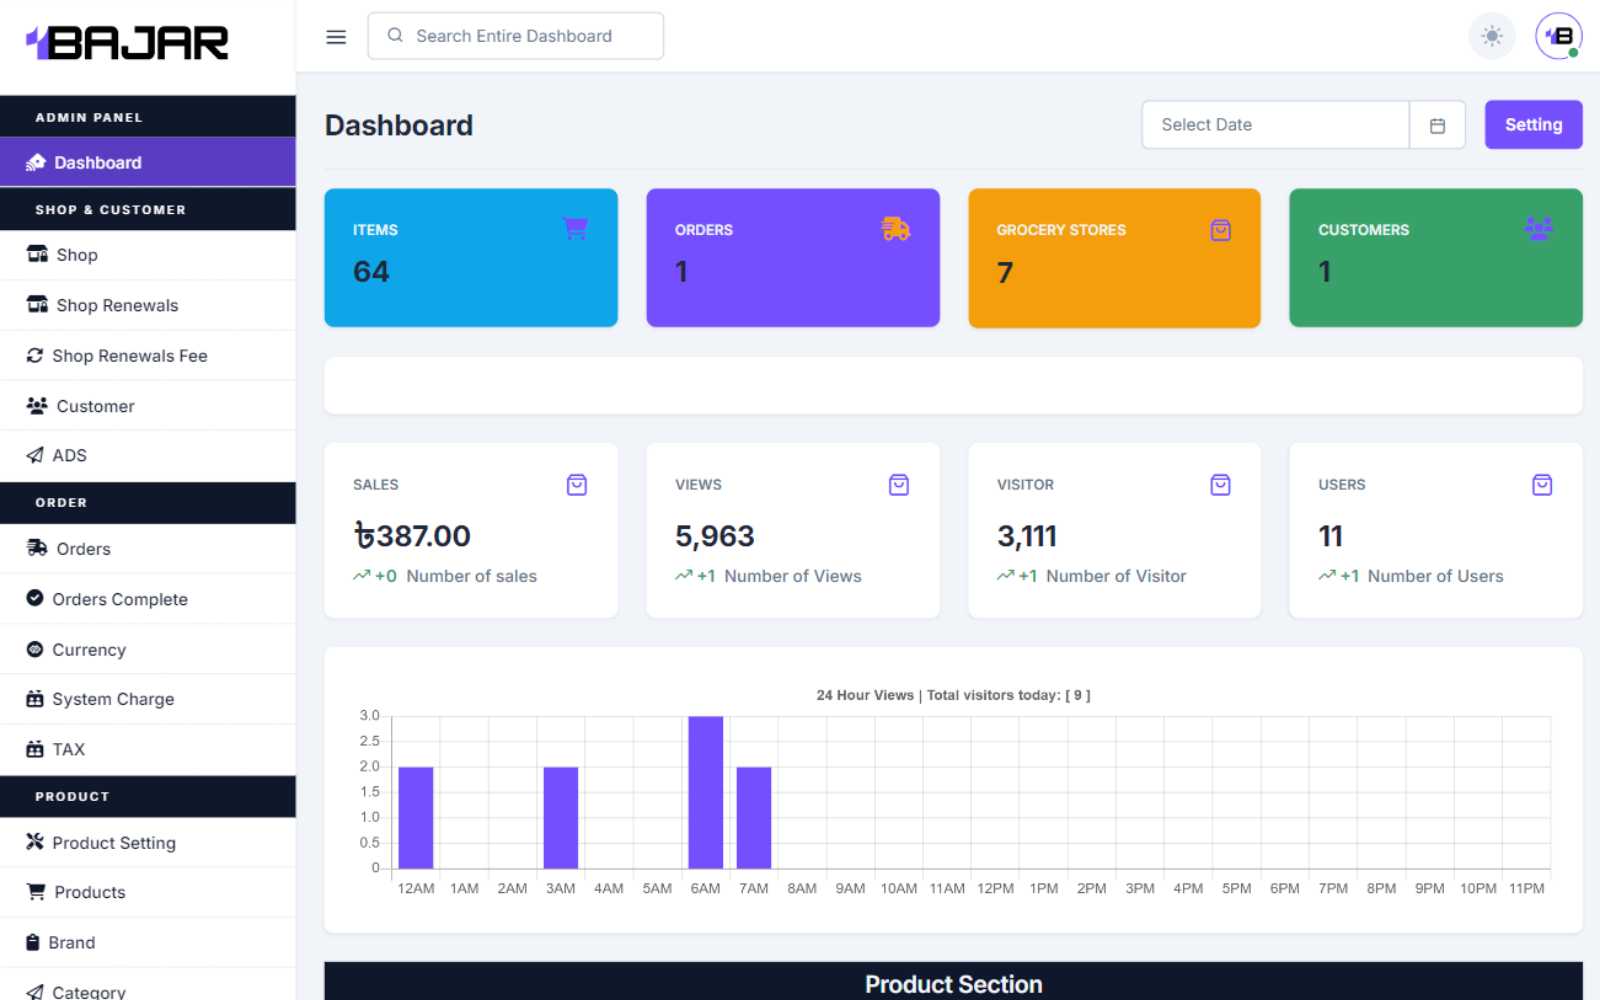Navigate to Orders Complete

point(148,599)
